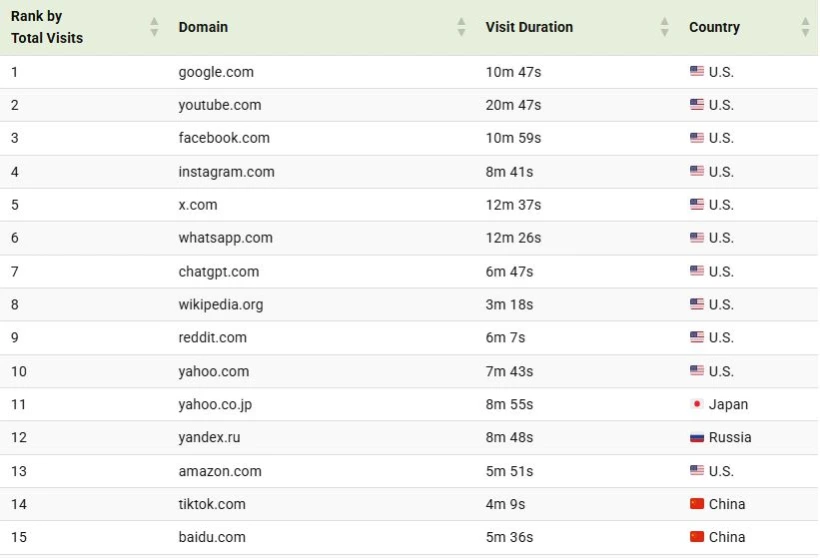This screenshot has height=558, width=820.
Task: Select the facebook.com domain entry
Action: click(224, 138)
